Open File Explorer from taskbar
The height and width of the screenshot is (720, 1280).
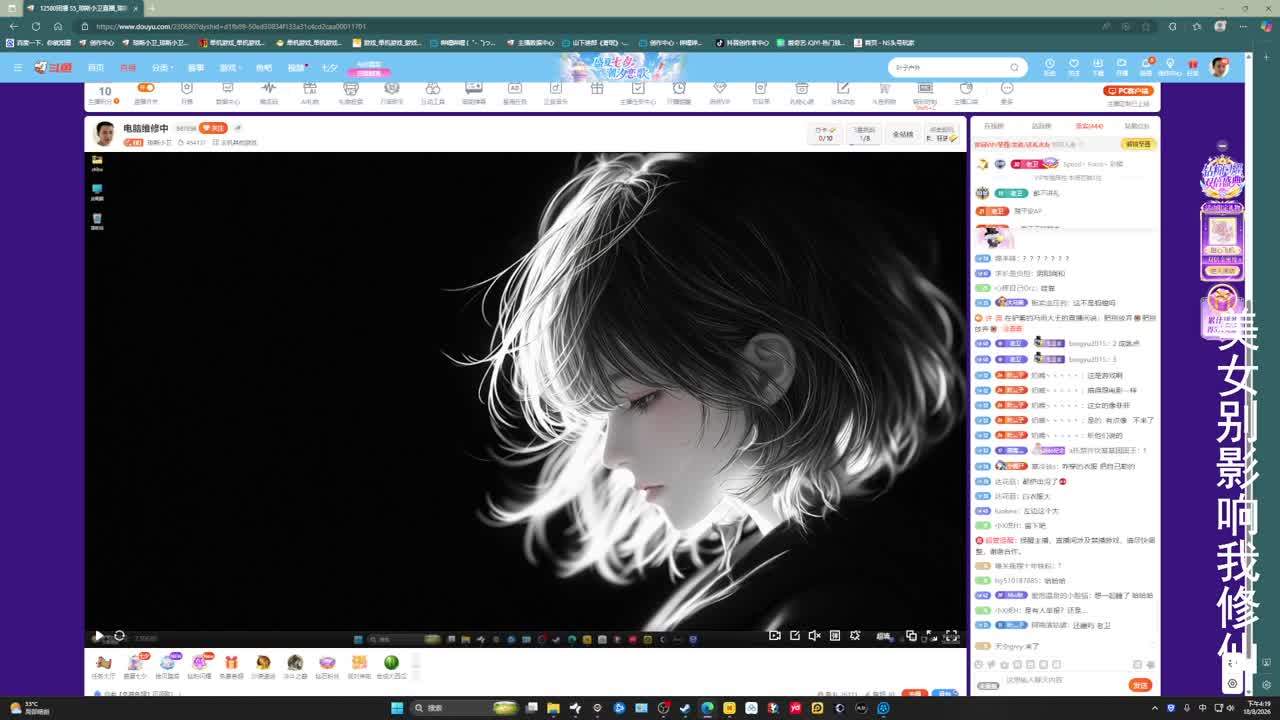pyautogui.click(x=553, y=708)
